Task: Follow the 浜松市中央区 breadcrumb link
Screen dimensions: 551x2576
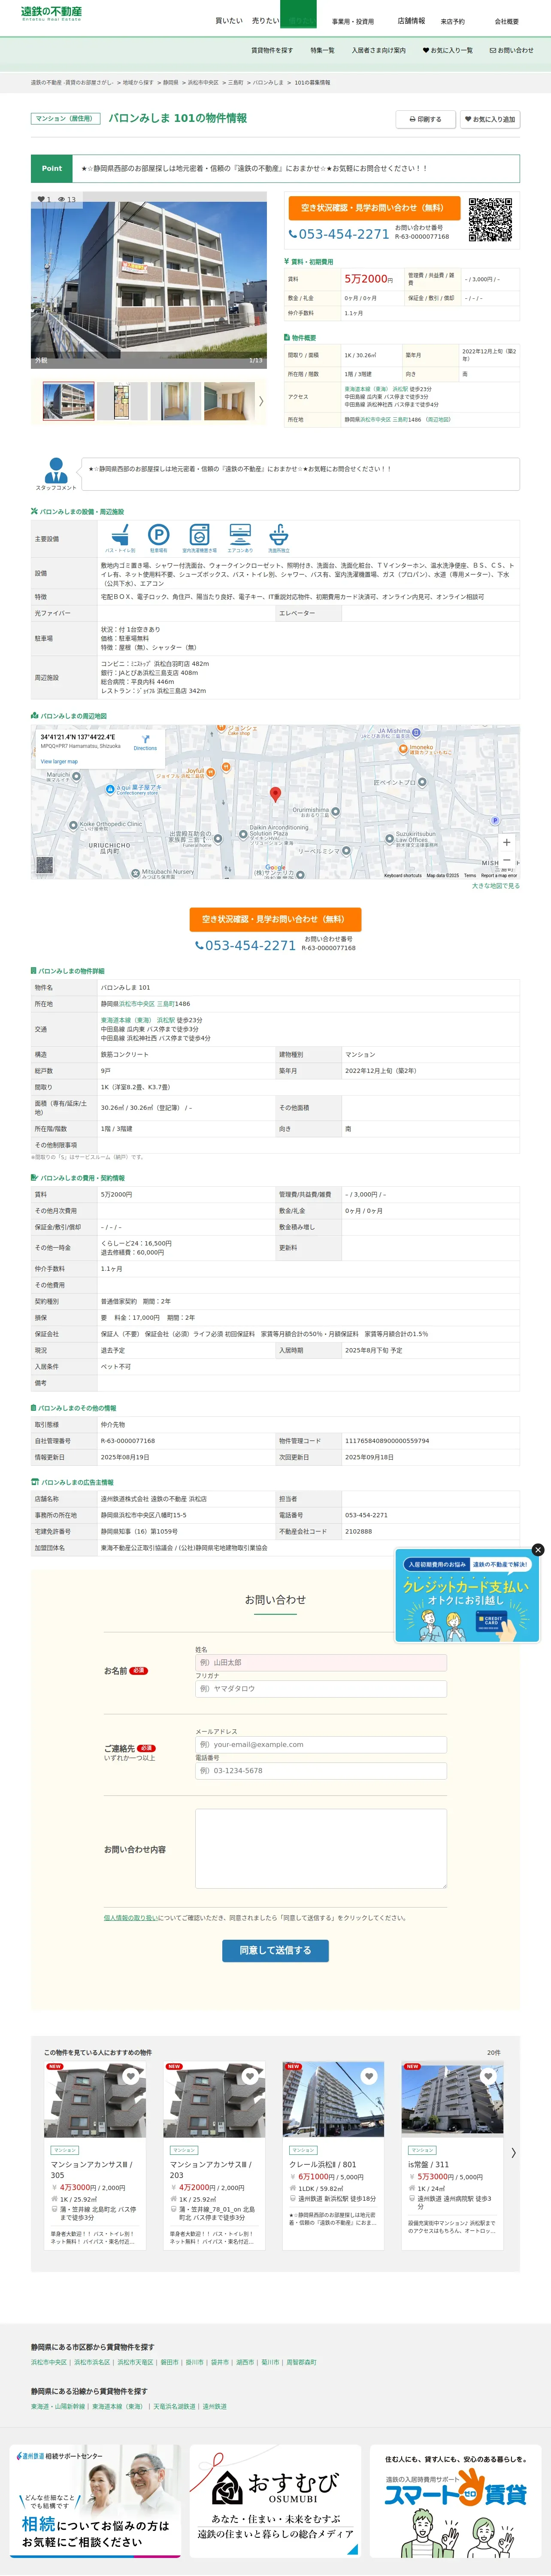Action: tap(203, 83)
